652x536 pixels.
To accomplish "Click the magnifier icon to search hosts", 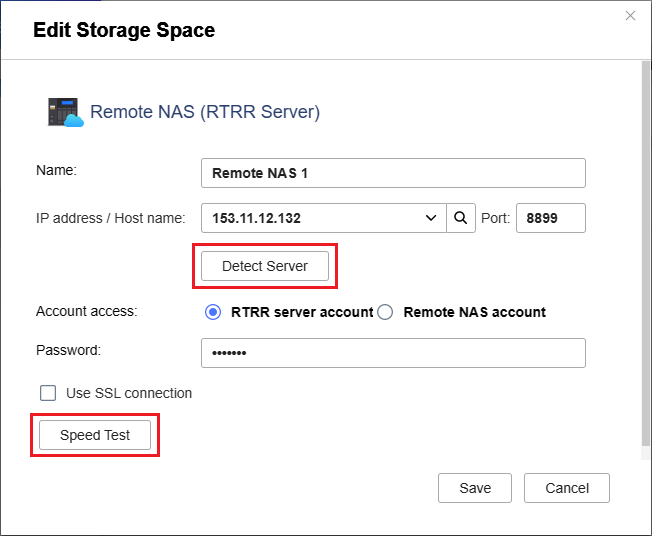I will [460, 218].
